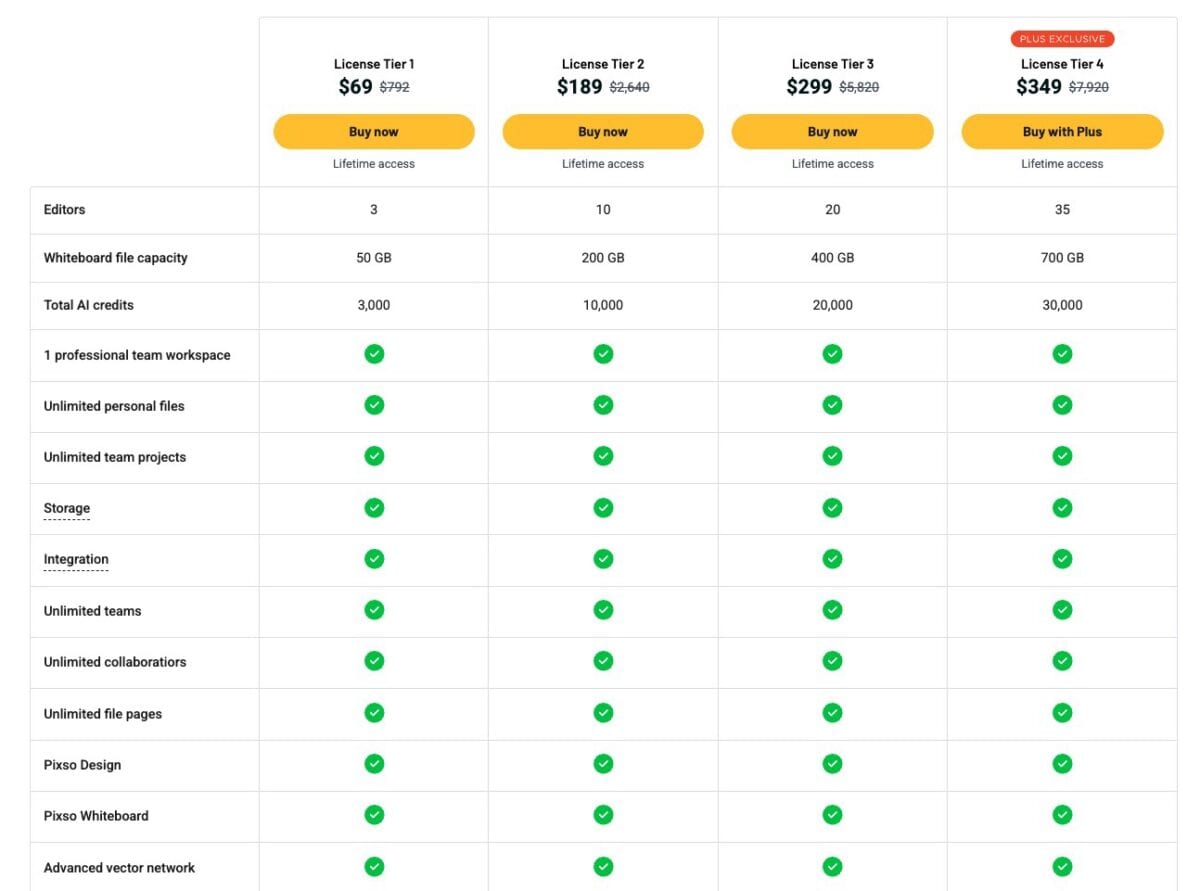Click Buy now for License Tier 3

coord(832,131)
